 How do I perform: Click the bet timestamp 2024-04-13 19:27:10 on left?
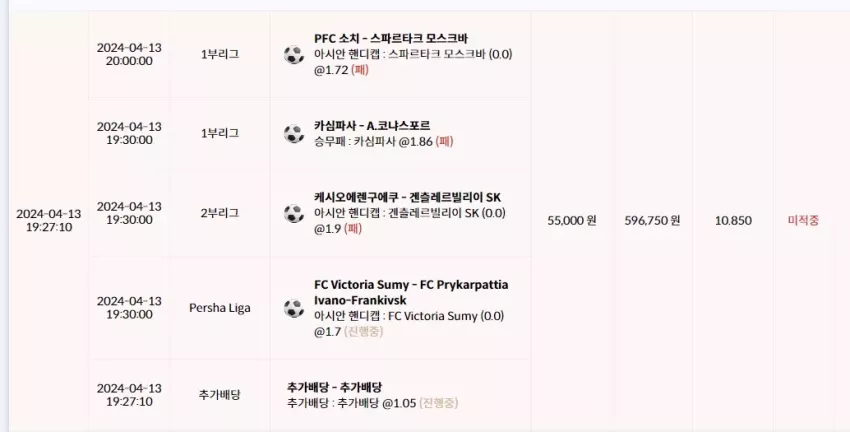49,220
